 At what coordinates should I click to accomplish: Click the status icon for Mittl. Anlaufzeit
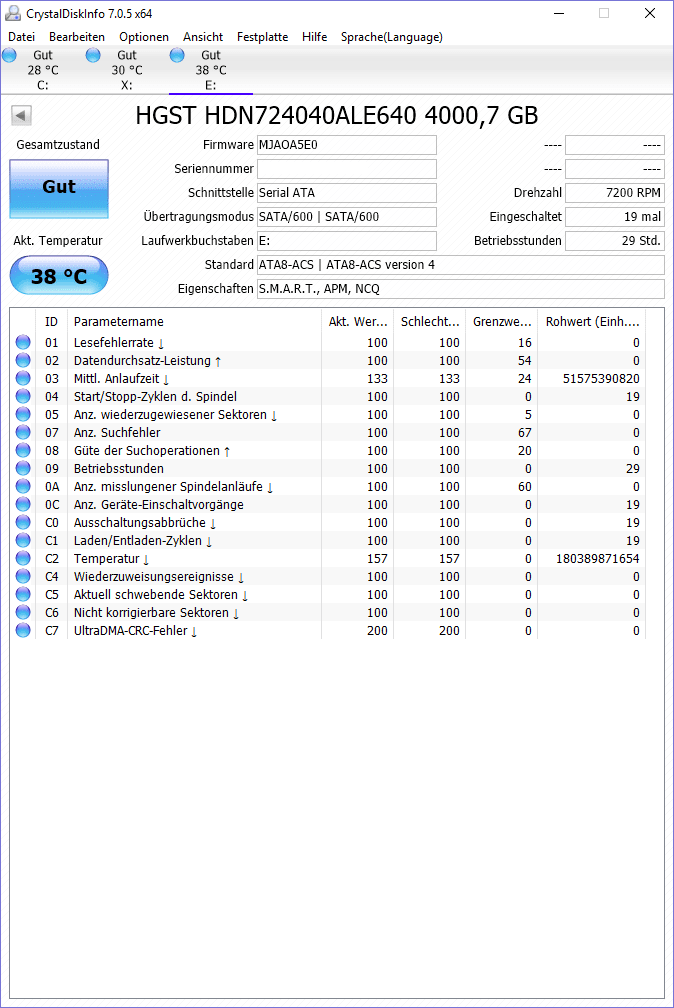click(x=23, y=378)
